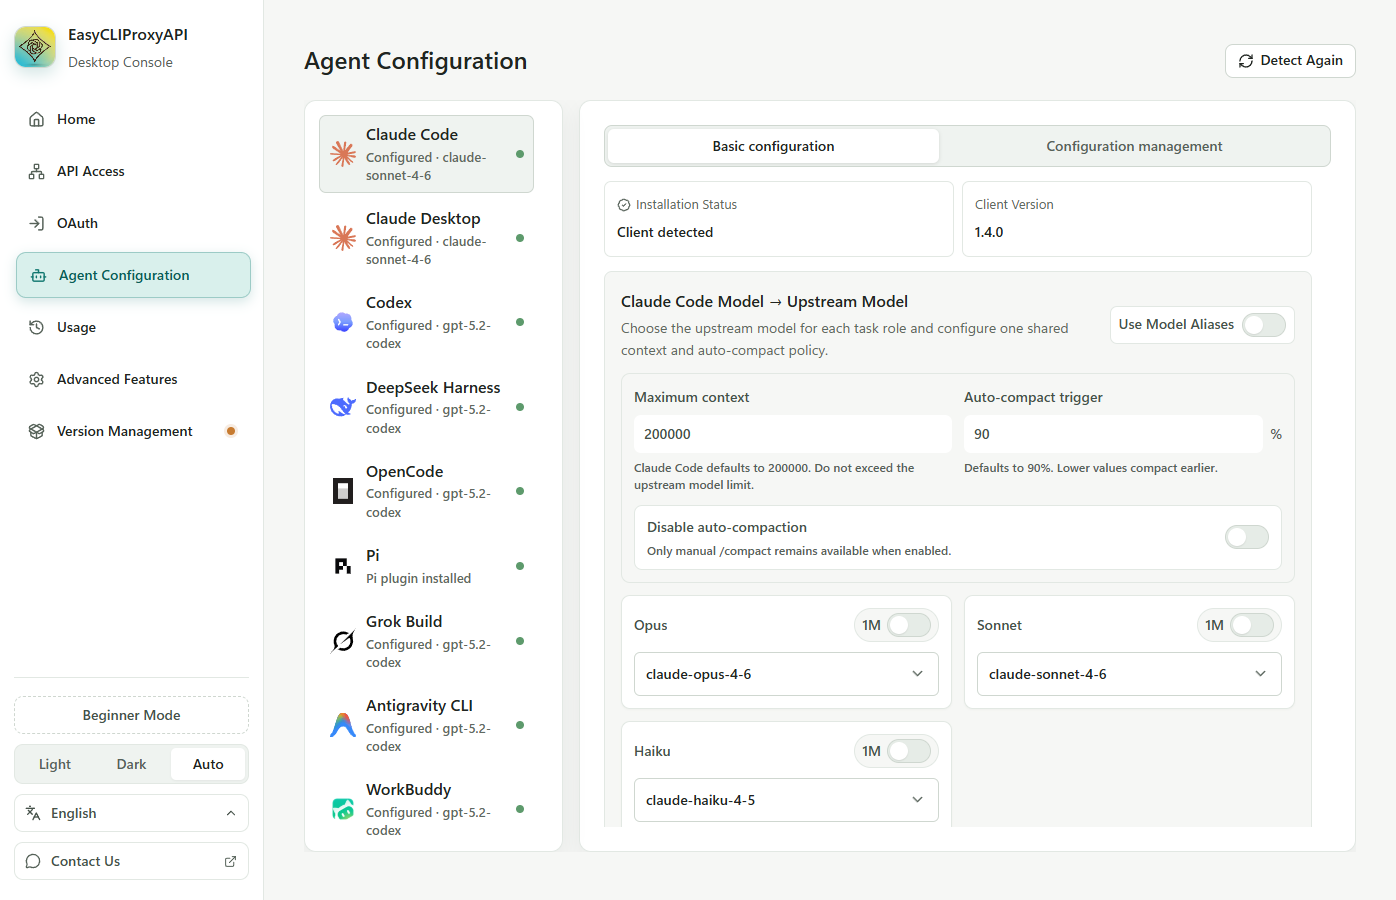Screen dimensions: 1396x900
Task: Click the Installation Status check-circle icon
Action: point(624,205)
